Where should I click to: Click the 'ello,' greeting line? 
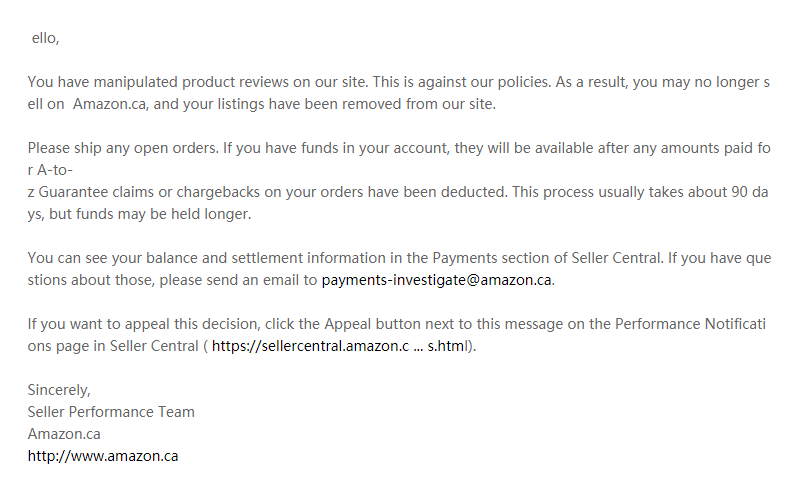[46, 38]
